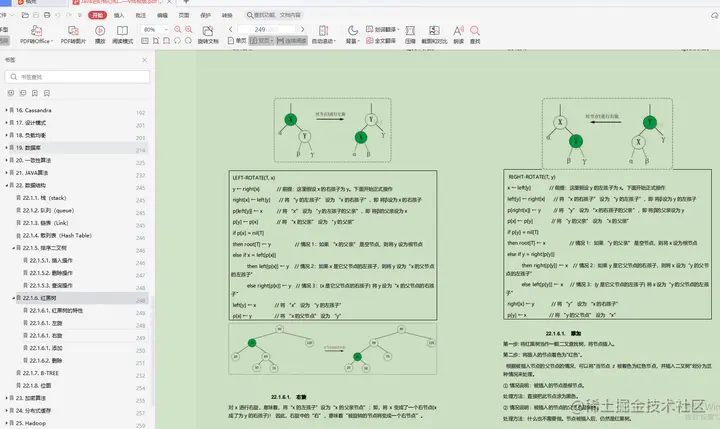Open the 保护 ribbon tab

point(206,15)
